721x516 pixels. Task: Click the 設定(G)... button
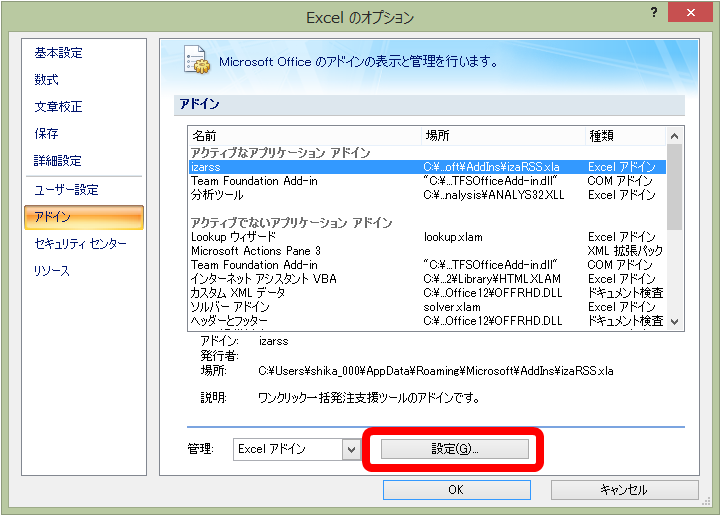(x=454, y=449)
